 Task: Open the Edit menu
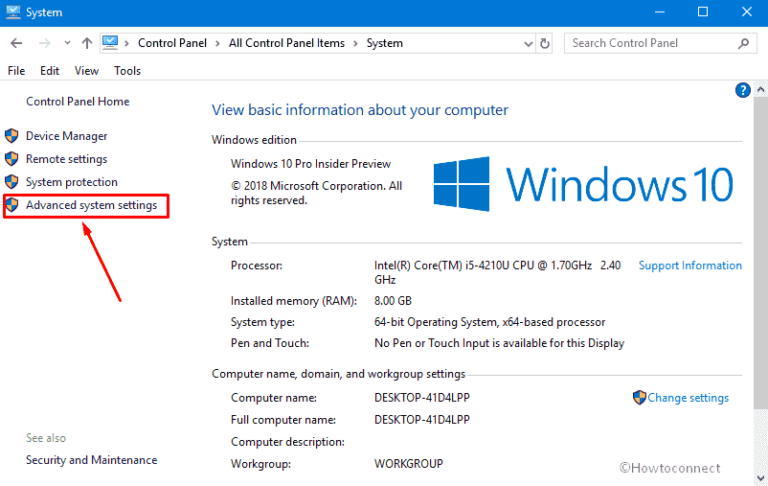[x=49, y=71]
